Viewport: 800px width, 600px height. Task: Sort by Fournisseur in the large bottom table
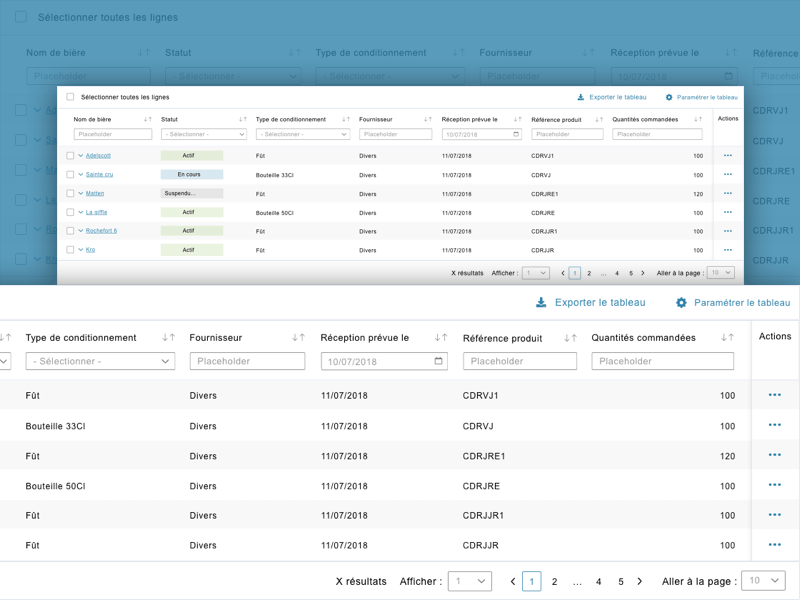tap(298, 337)
